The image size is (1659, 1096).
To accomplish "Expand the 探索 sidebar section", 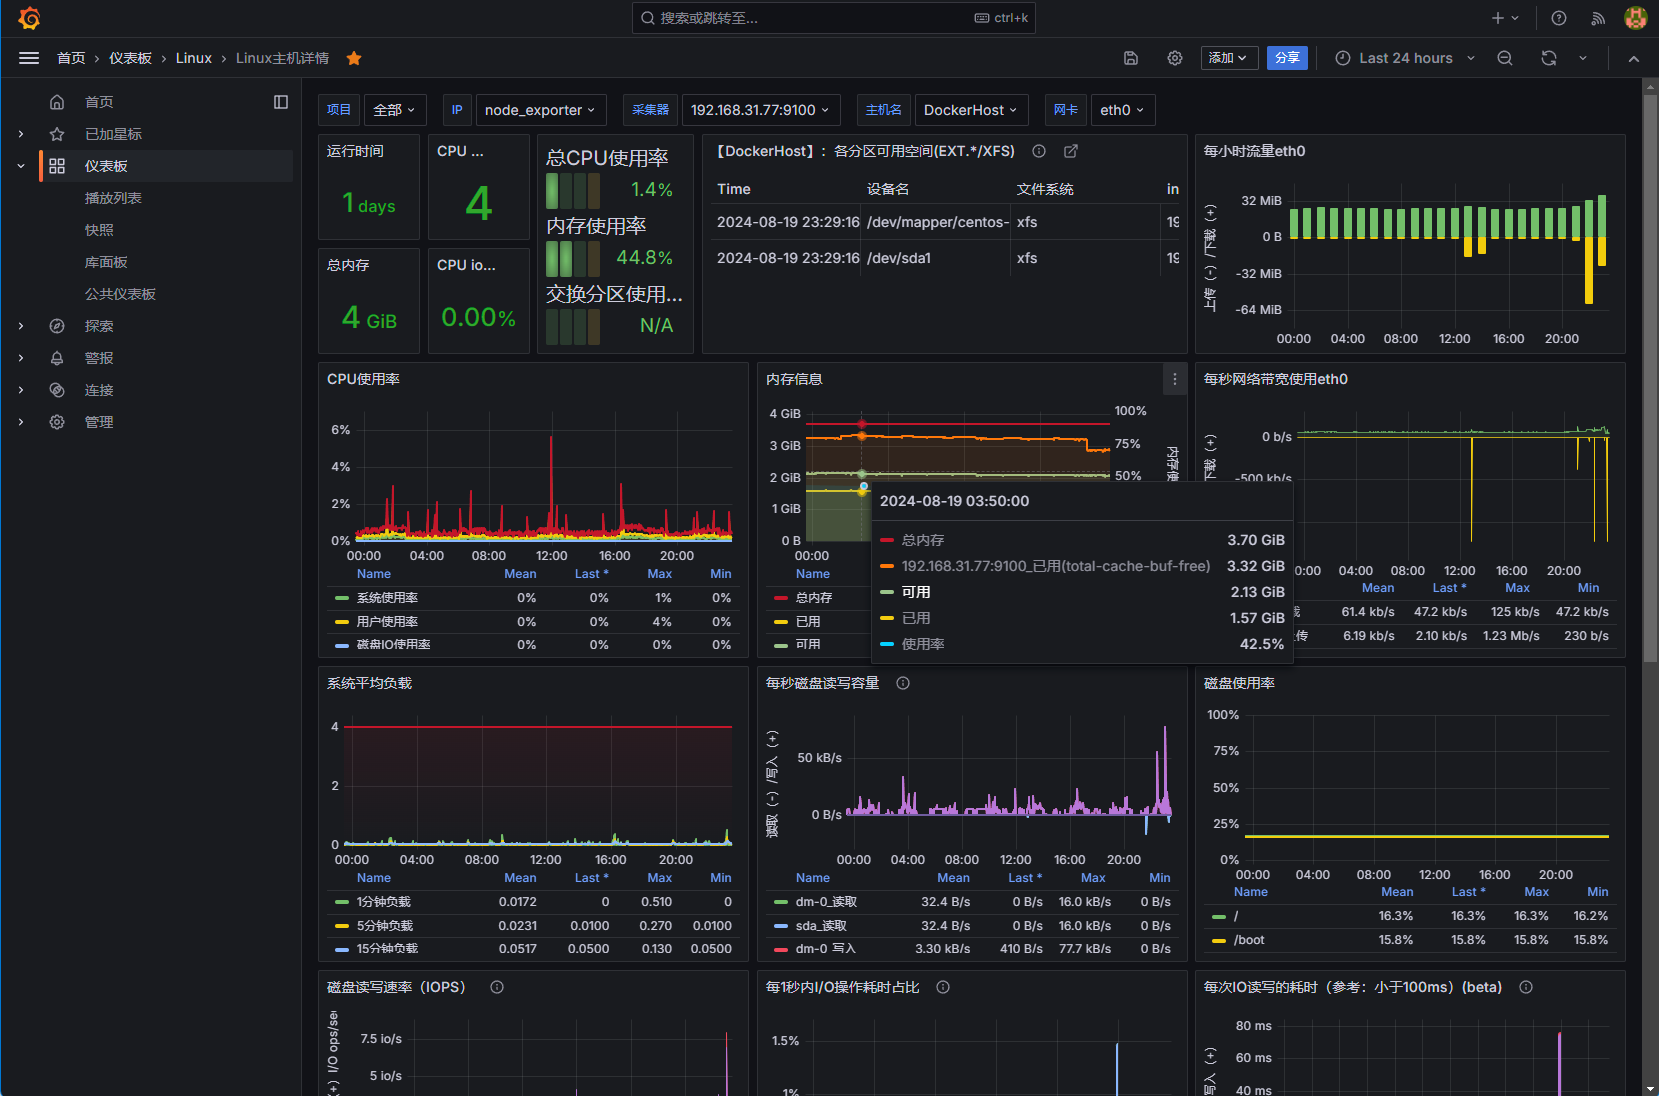I will (21, 326).
